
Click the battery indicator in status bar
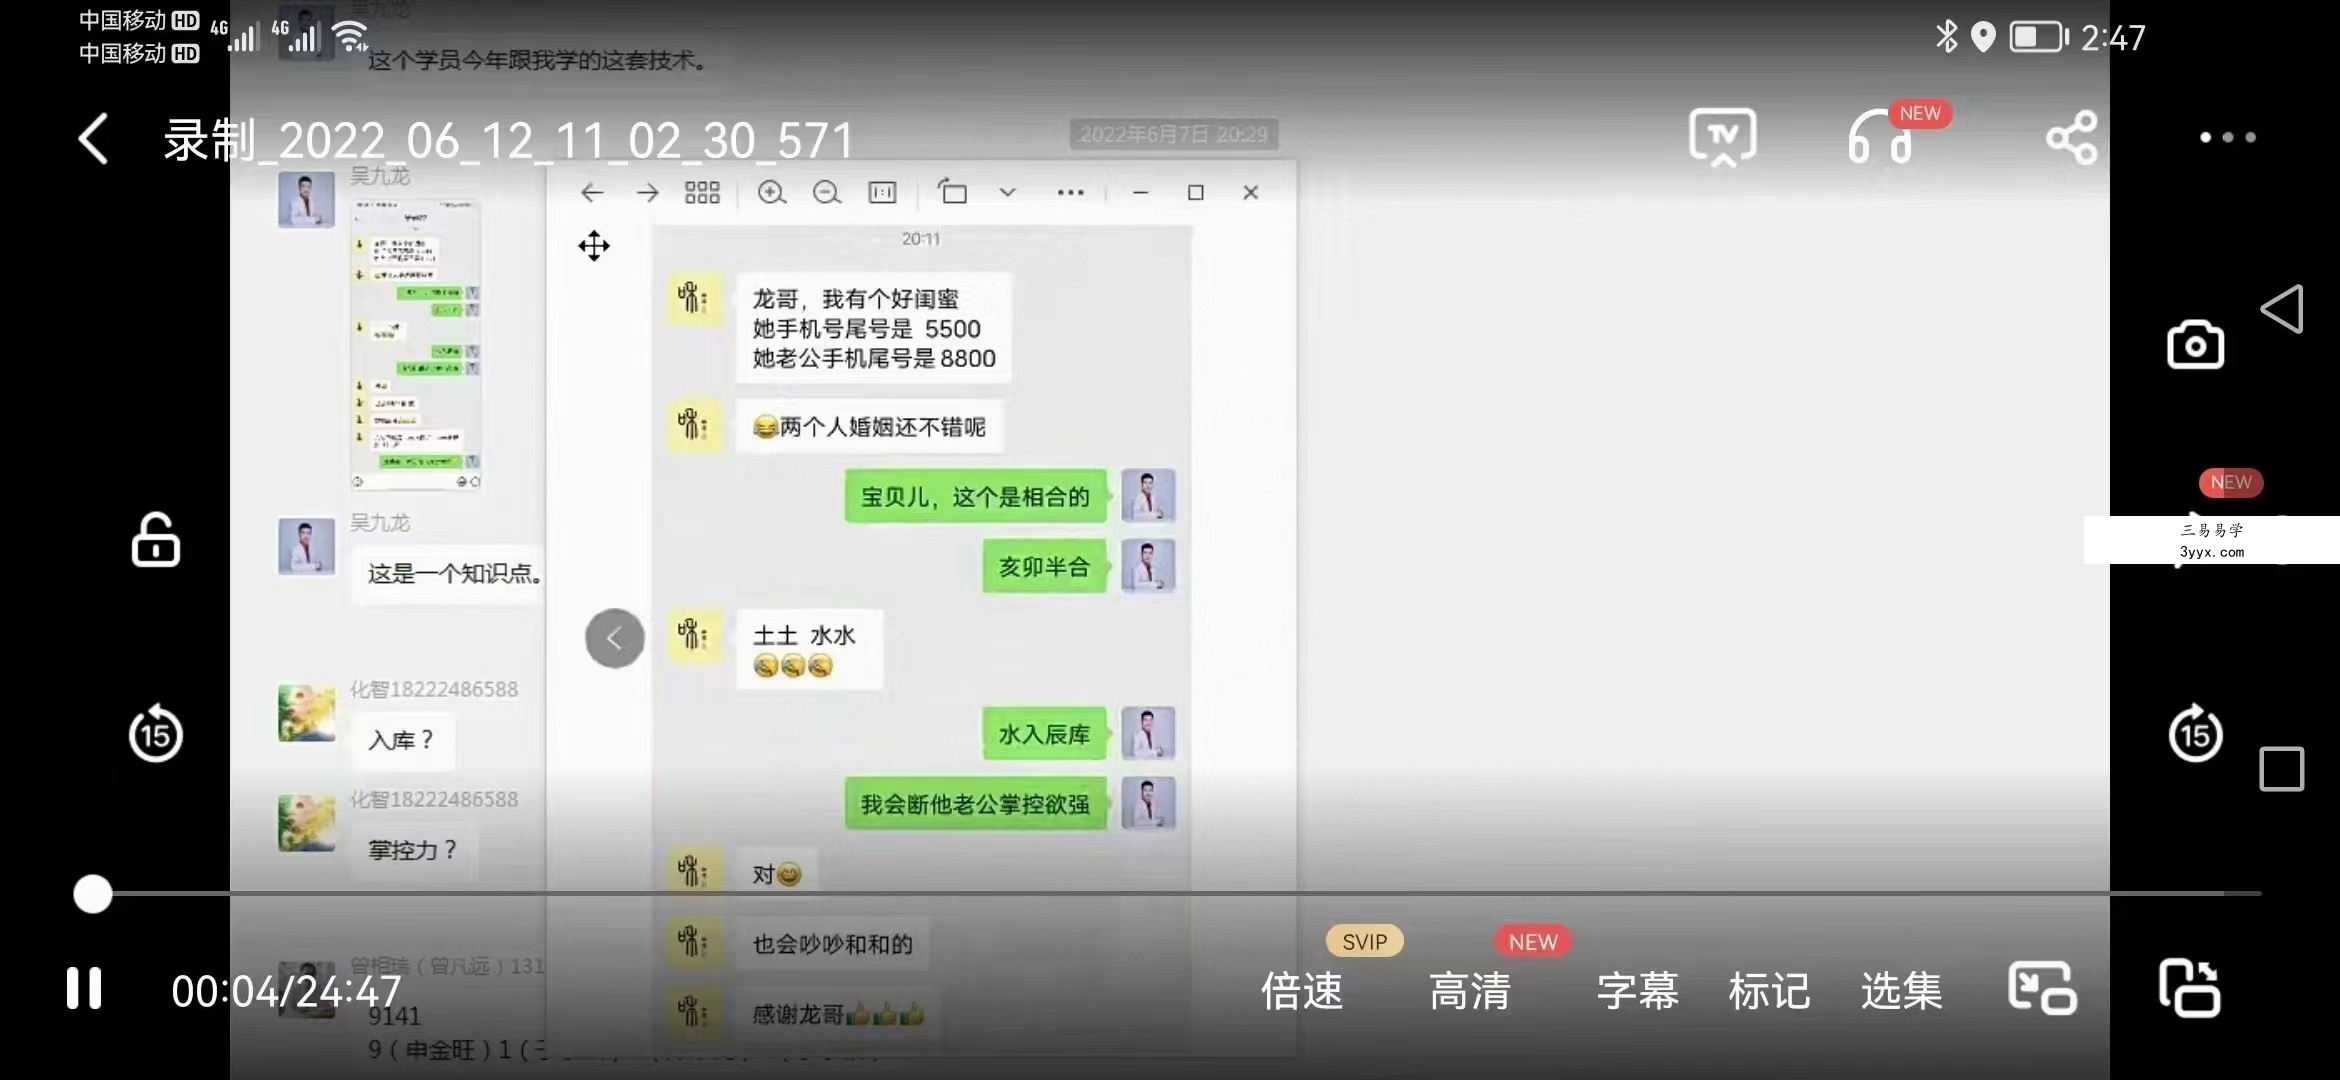[2038, 37]
